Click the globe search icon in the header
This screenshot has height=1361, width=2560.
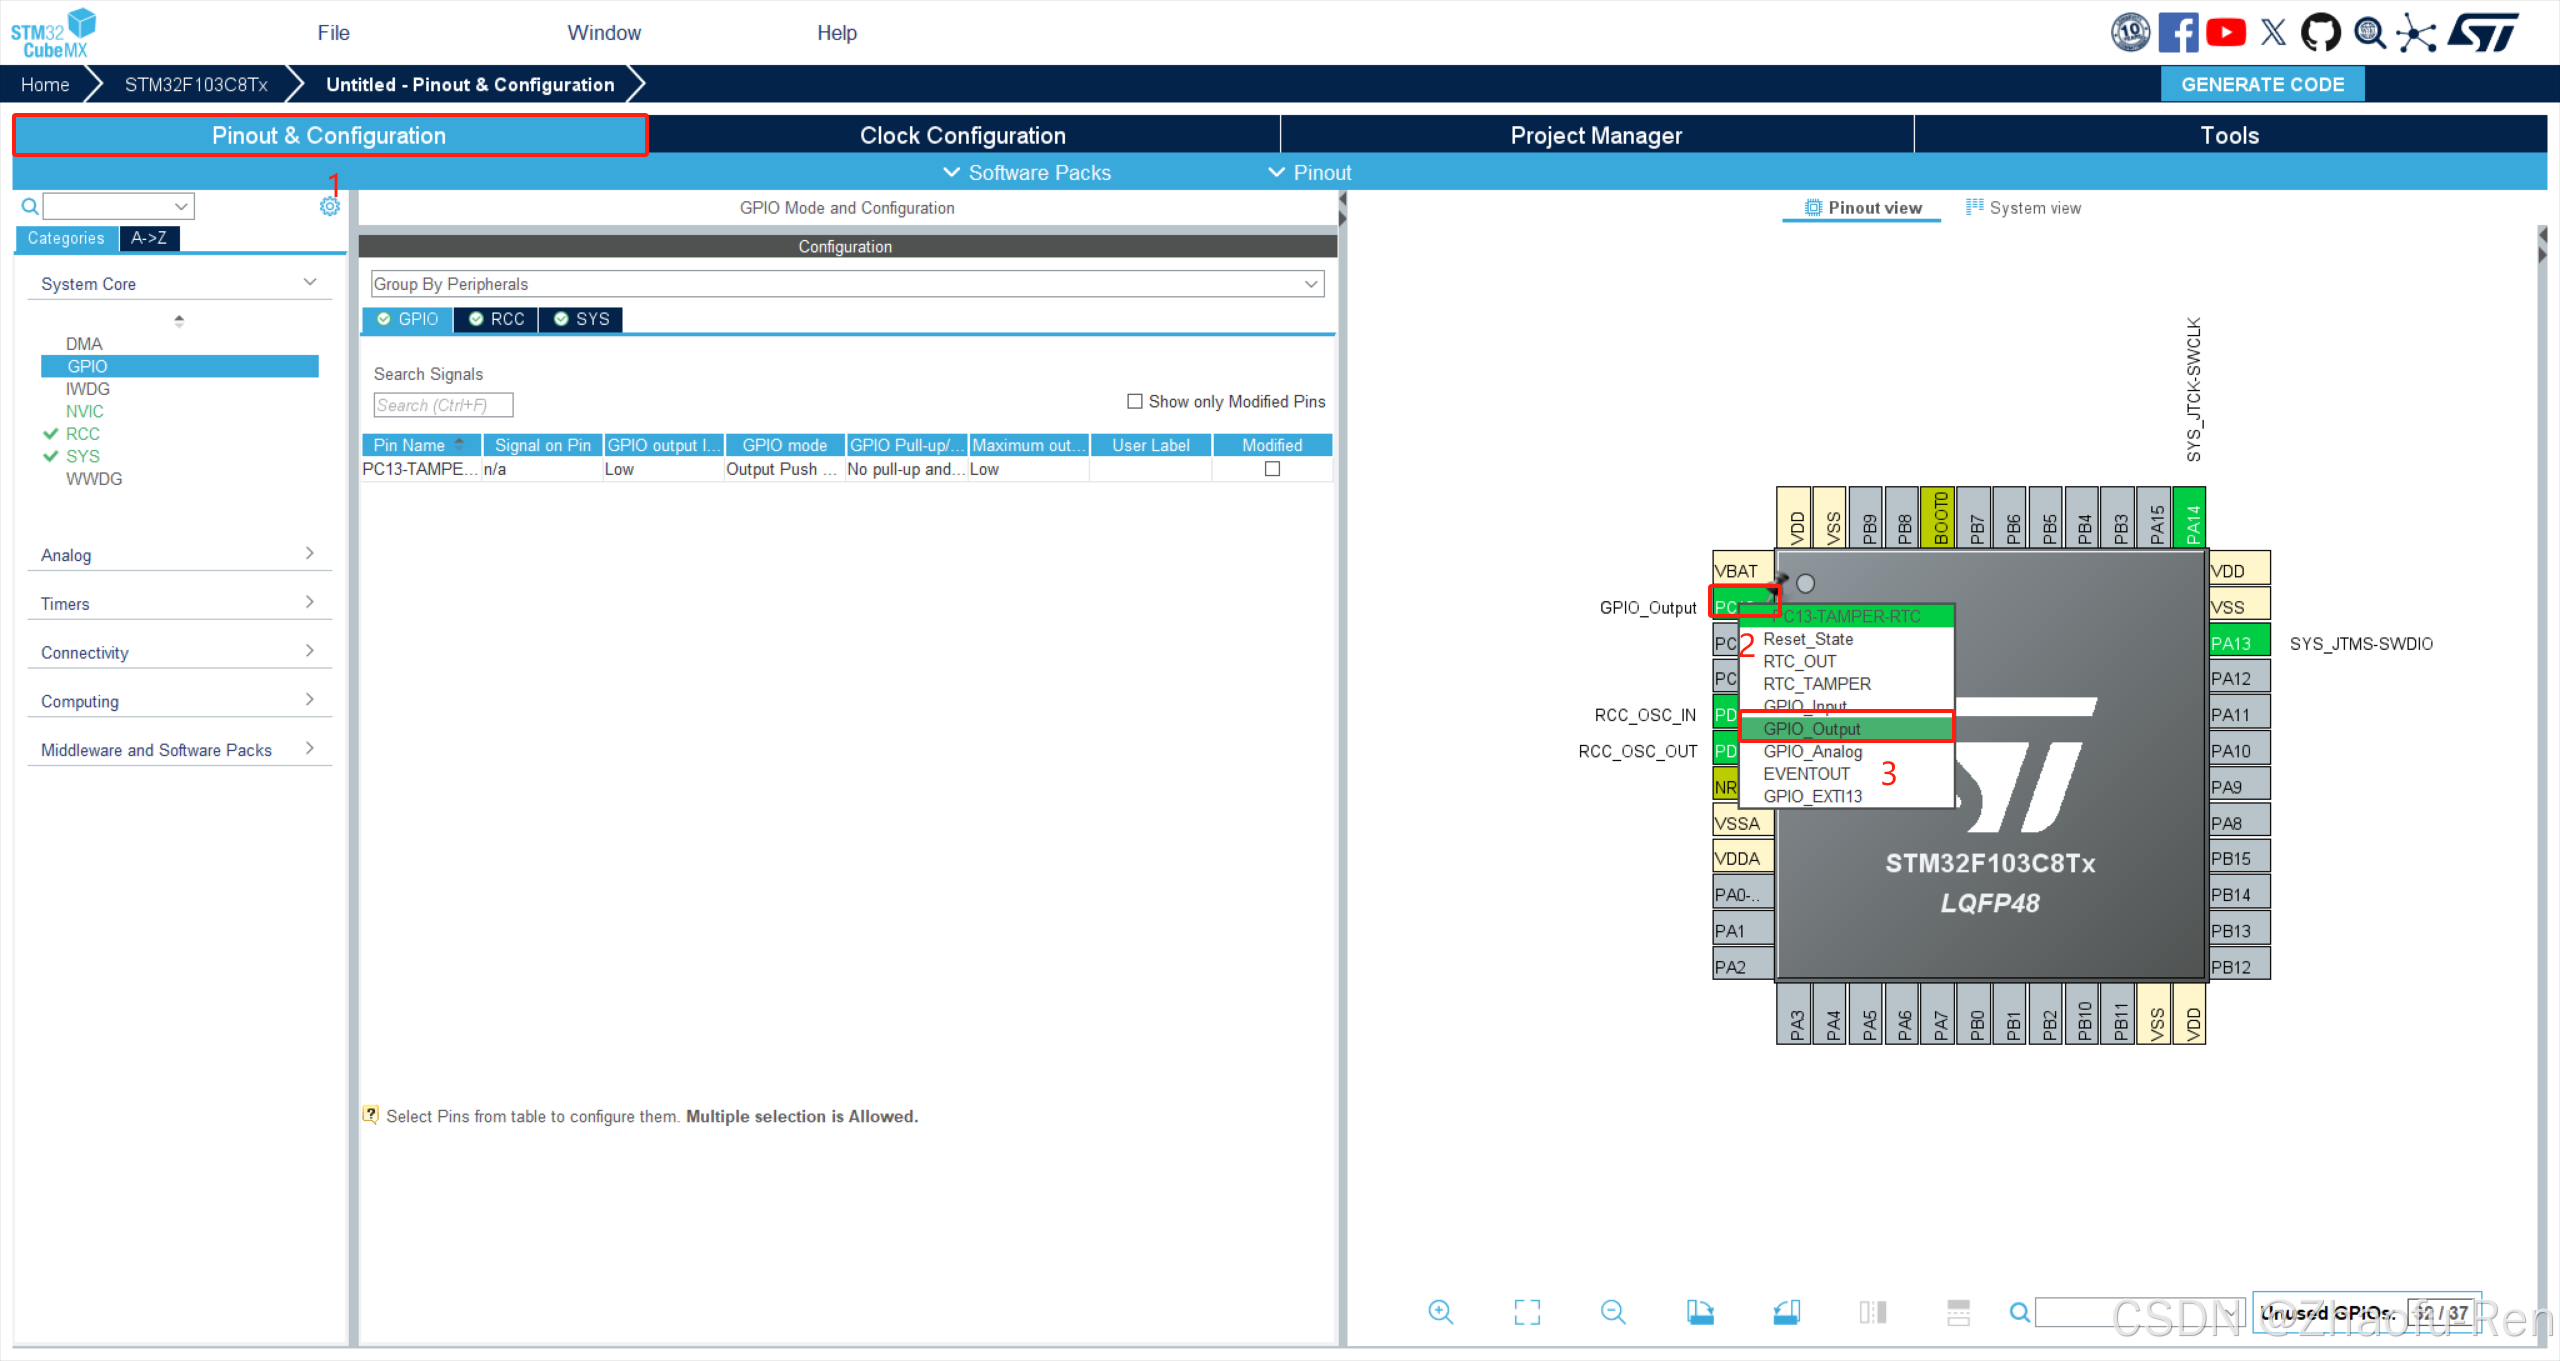2369,33
